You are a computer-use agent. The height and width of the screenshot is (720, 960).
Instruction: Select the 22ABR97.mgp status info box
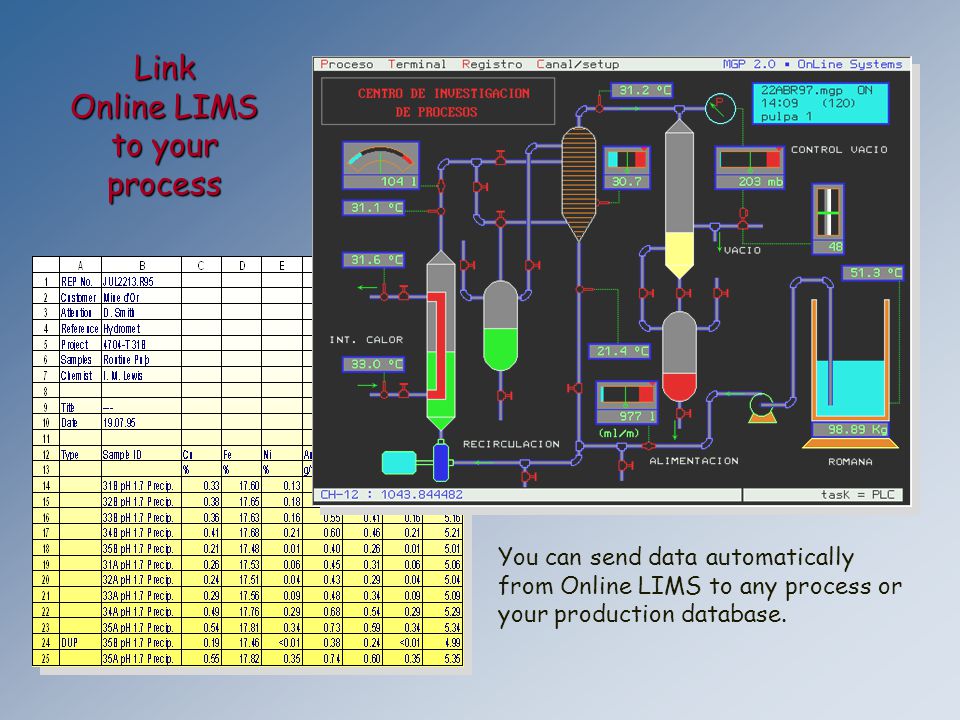(x=820, y=103)
